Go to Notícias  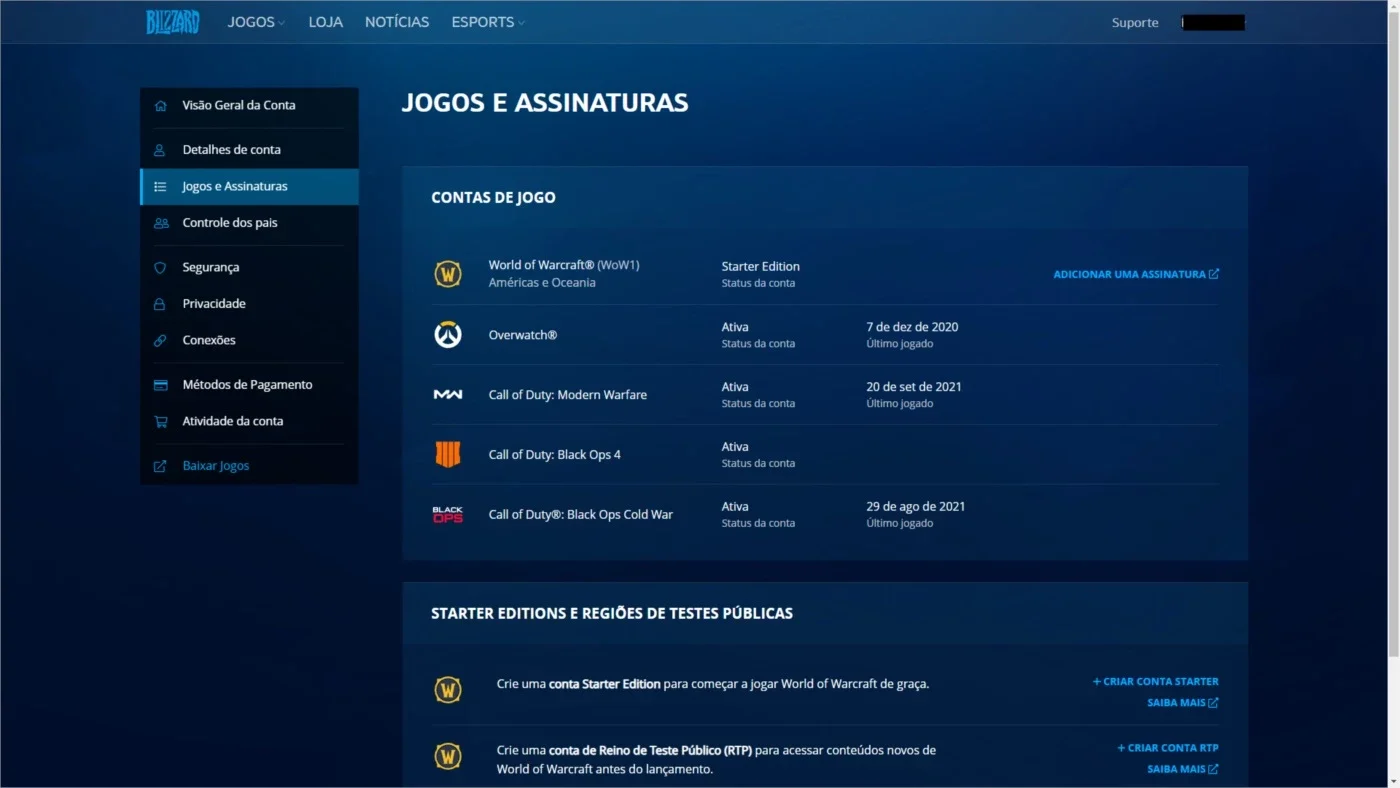coord(397,22)
